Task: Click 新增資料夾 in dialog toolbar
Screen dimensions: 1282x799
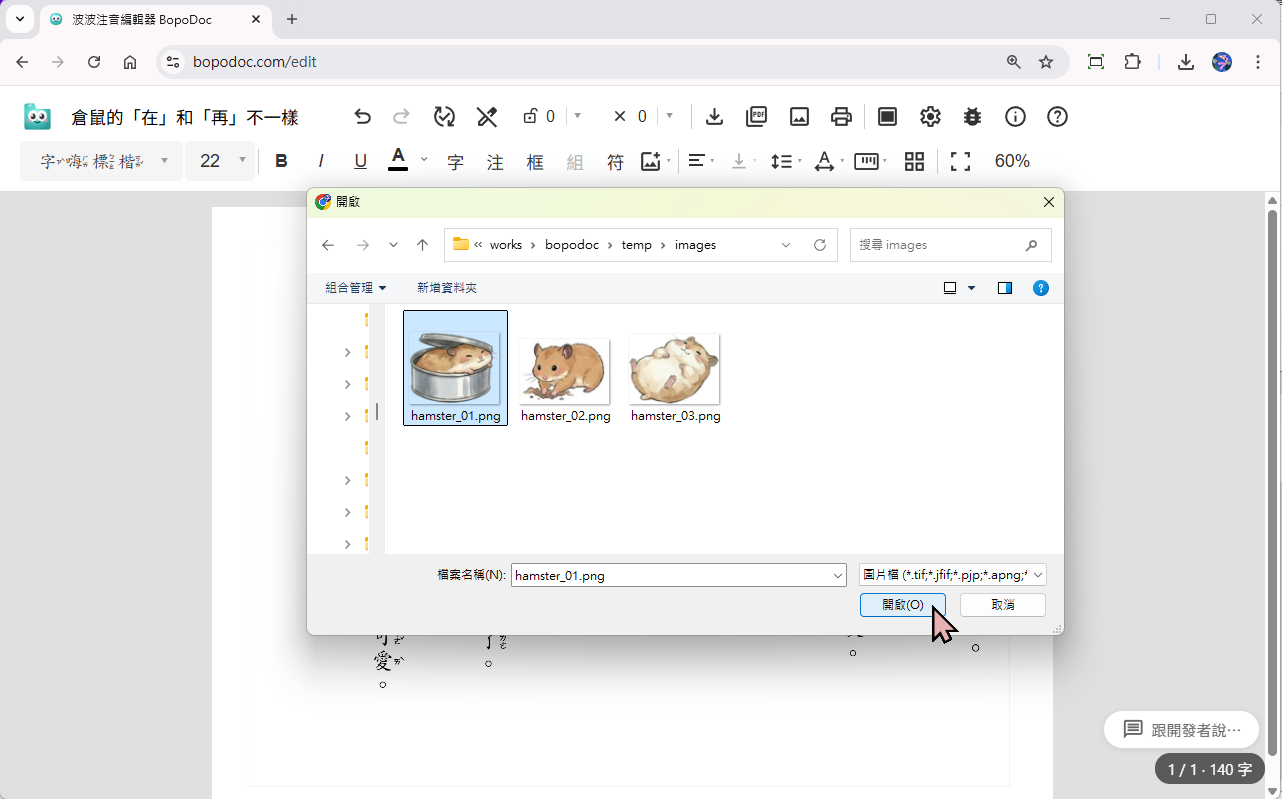Action: click(x=446, y=288)
